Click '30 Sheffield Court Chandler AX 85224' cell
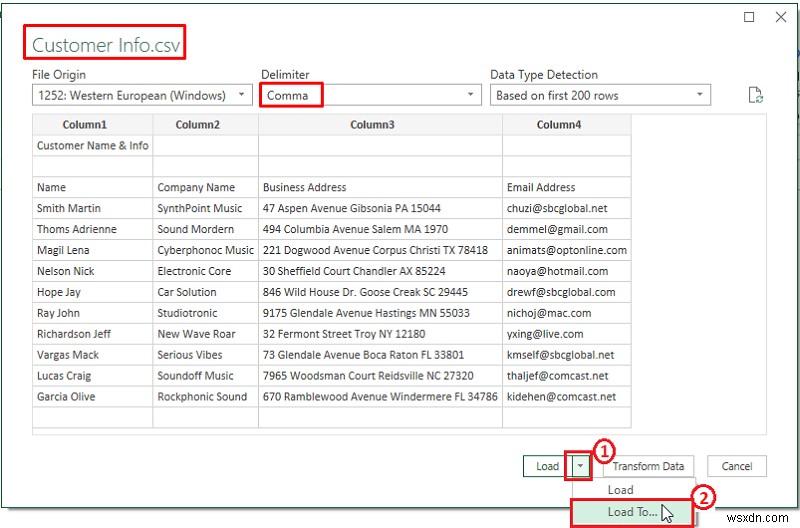The height and width of the screenshot is (528, 800). [x=381, y=271]
